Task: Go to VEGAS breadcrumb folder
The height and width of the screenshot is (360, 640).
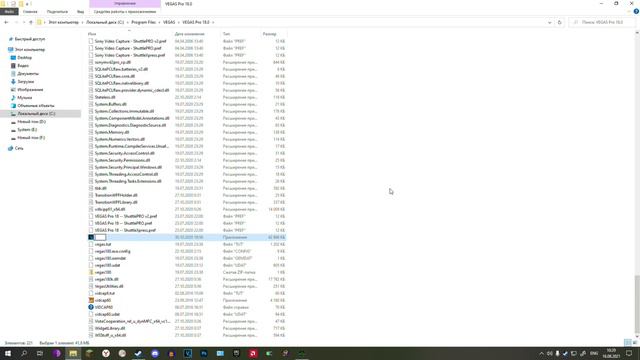Action: pos(169,22)
